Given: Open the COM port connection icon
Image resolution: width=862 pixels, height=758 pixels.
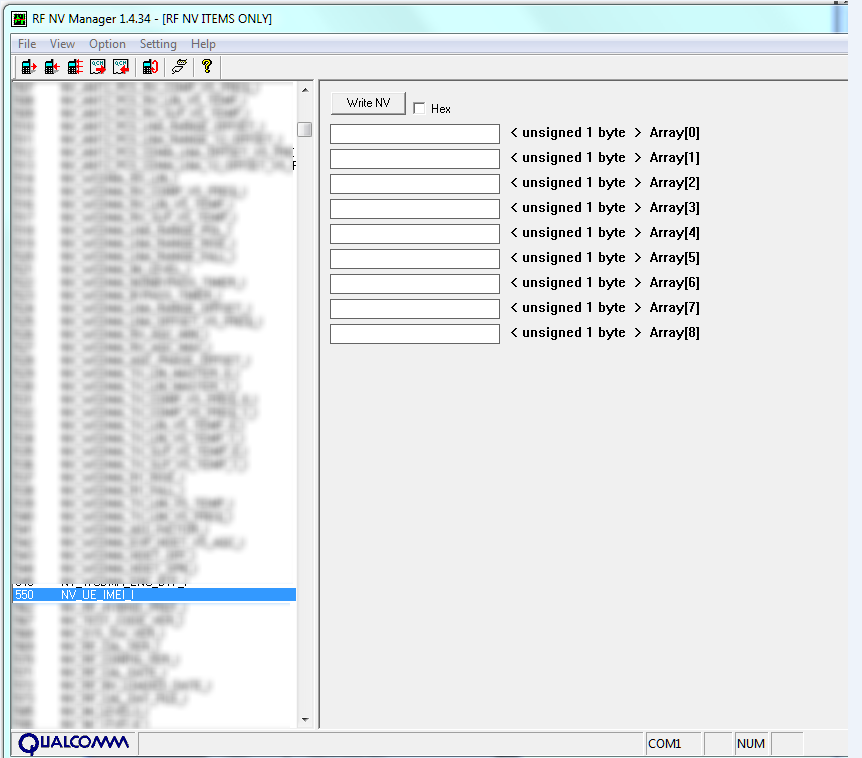Looking at the screenshot, I should click(179, 67).
